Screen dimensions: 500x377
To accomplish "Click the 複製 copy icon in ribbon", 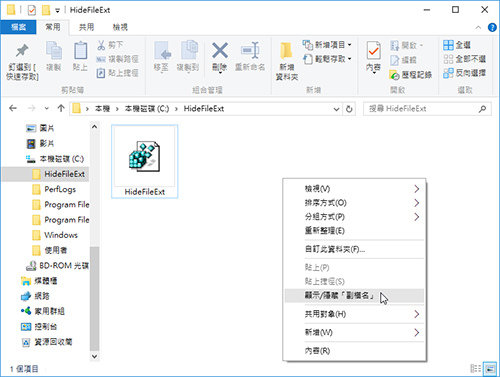I will click(x=53, y=51).
